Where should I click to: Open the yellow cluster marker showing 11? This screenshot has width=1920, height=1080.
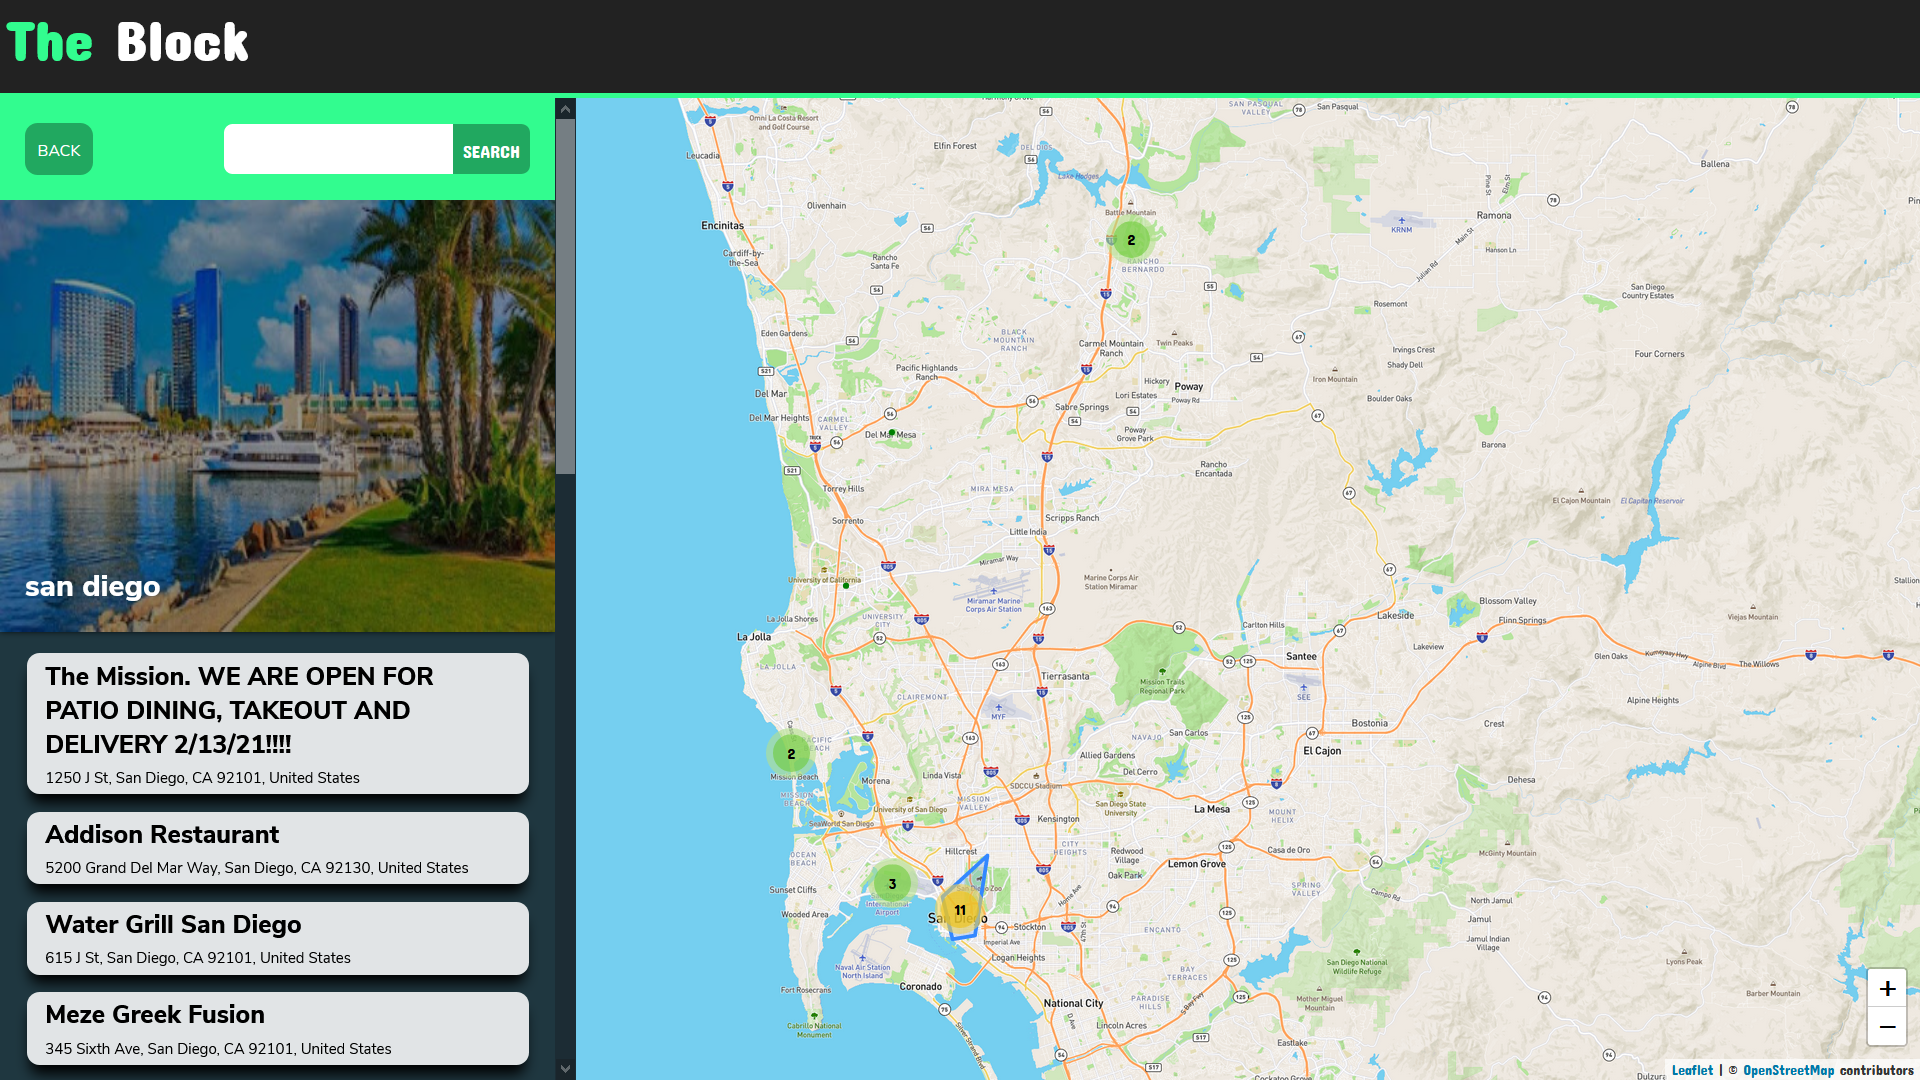point(960,910)
